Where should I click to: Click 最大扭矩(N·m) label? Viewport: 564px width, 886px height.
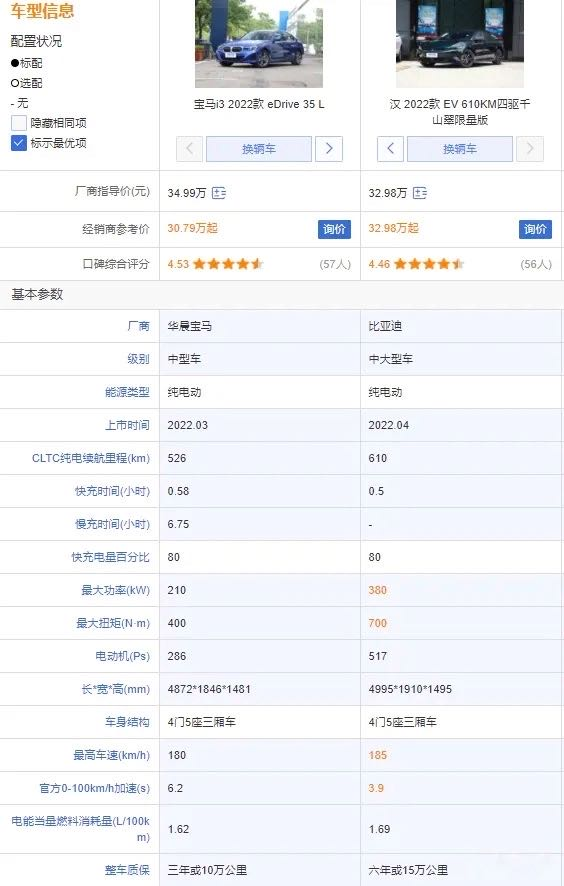[113, 623]
